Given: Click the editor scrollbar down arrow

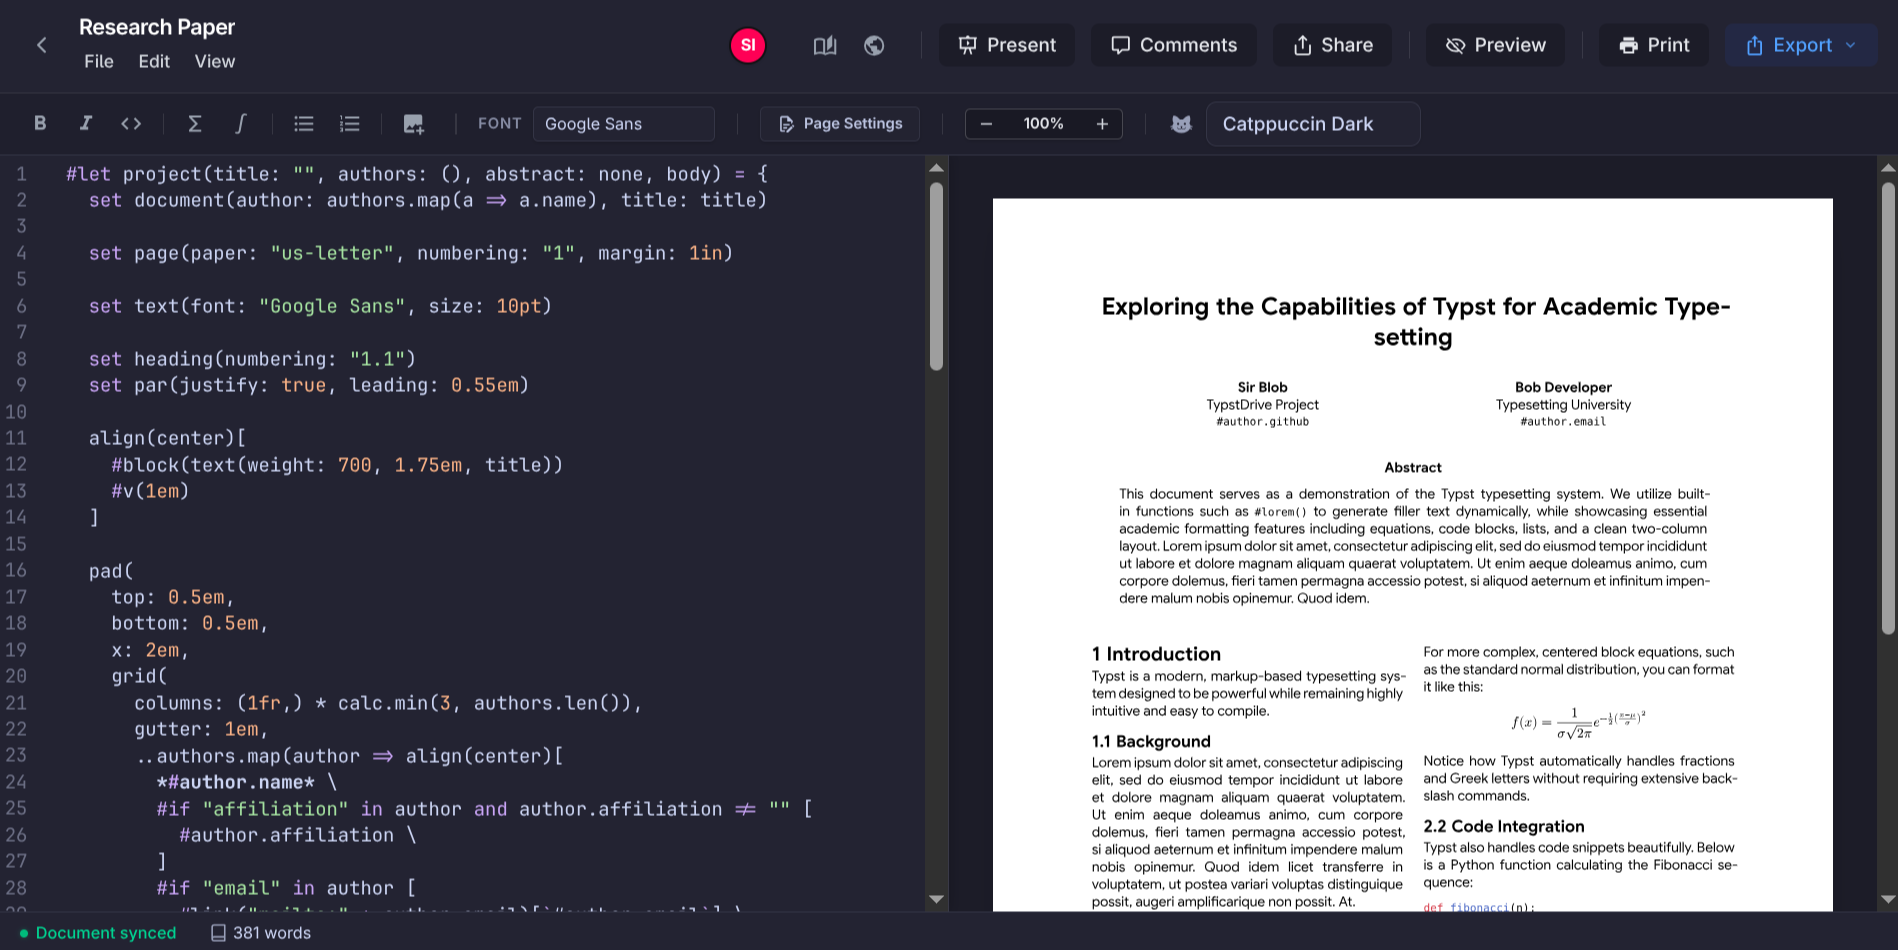Looking at the screenshot, I should [x=936, y=899].
